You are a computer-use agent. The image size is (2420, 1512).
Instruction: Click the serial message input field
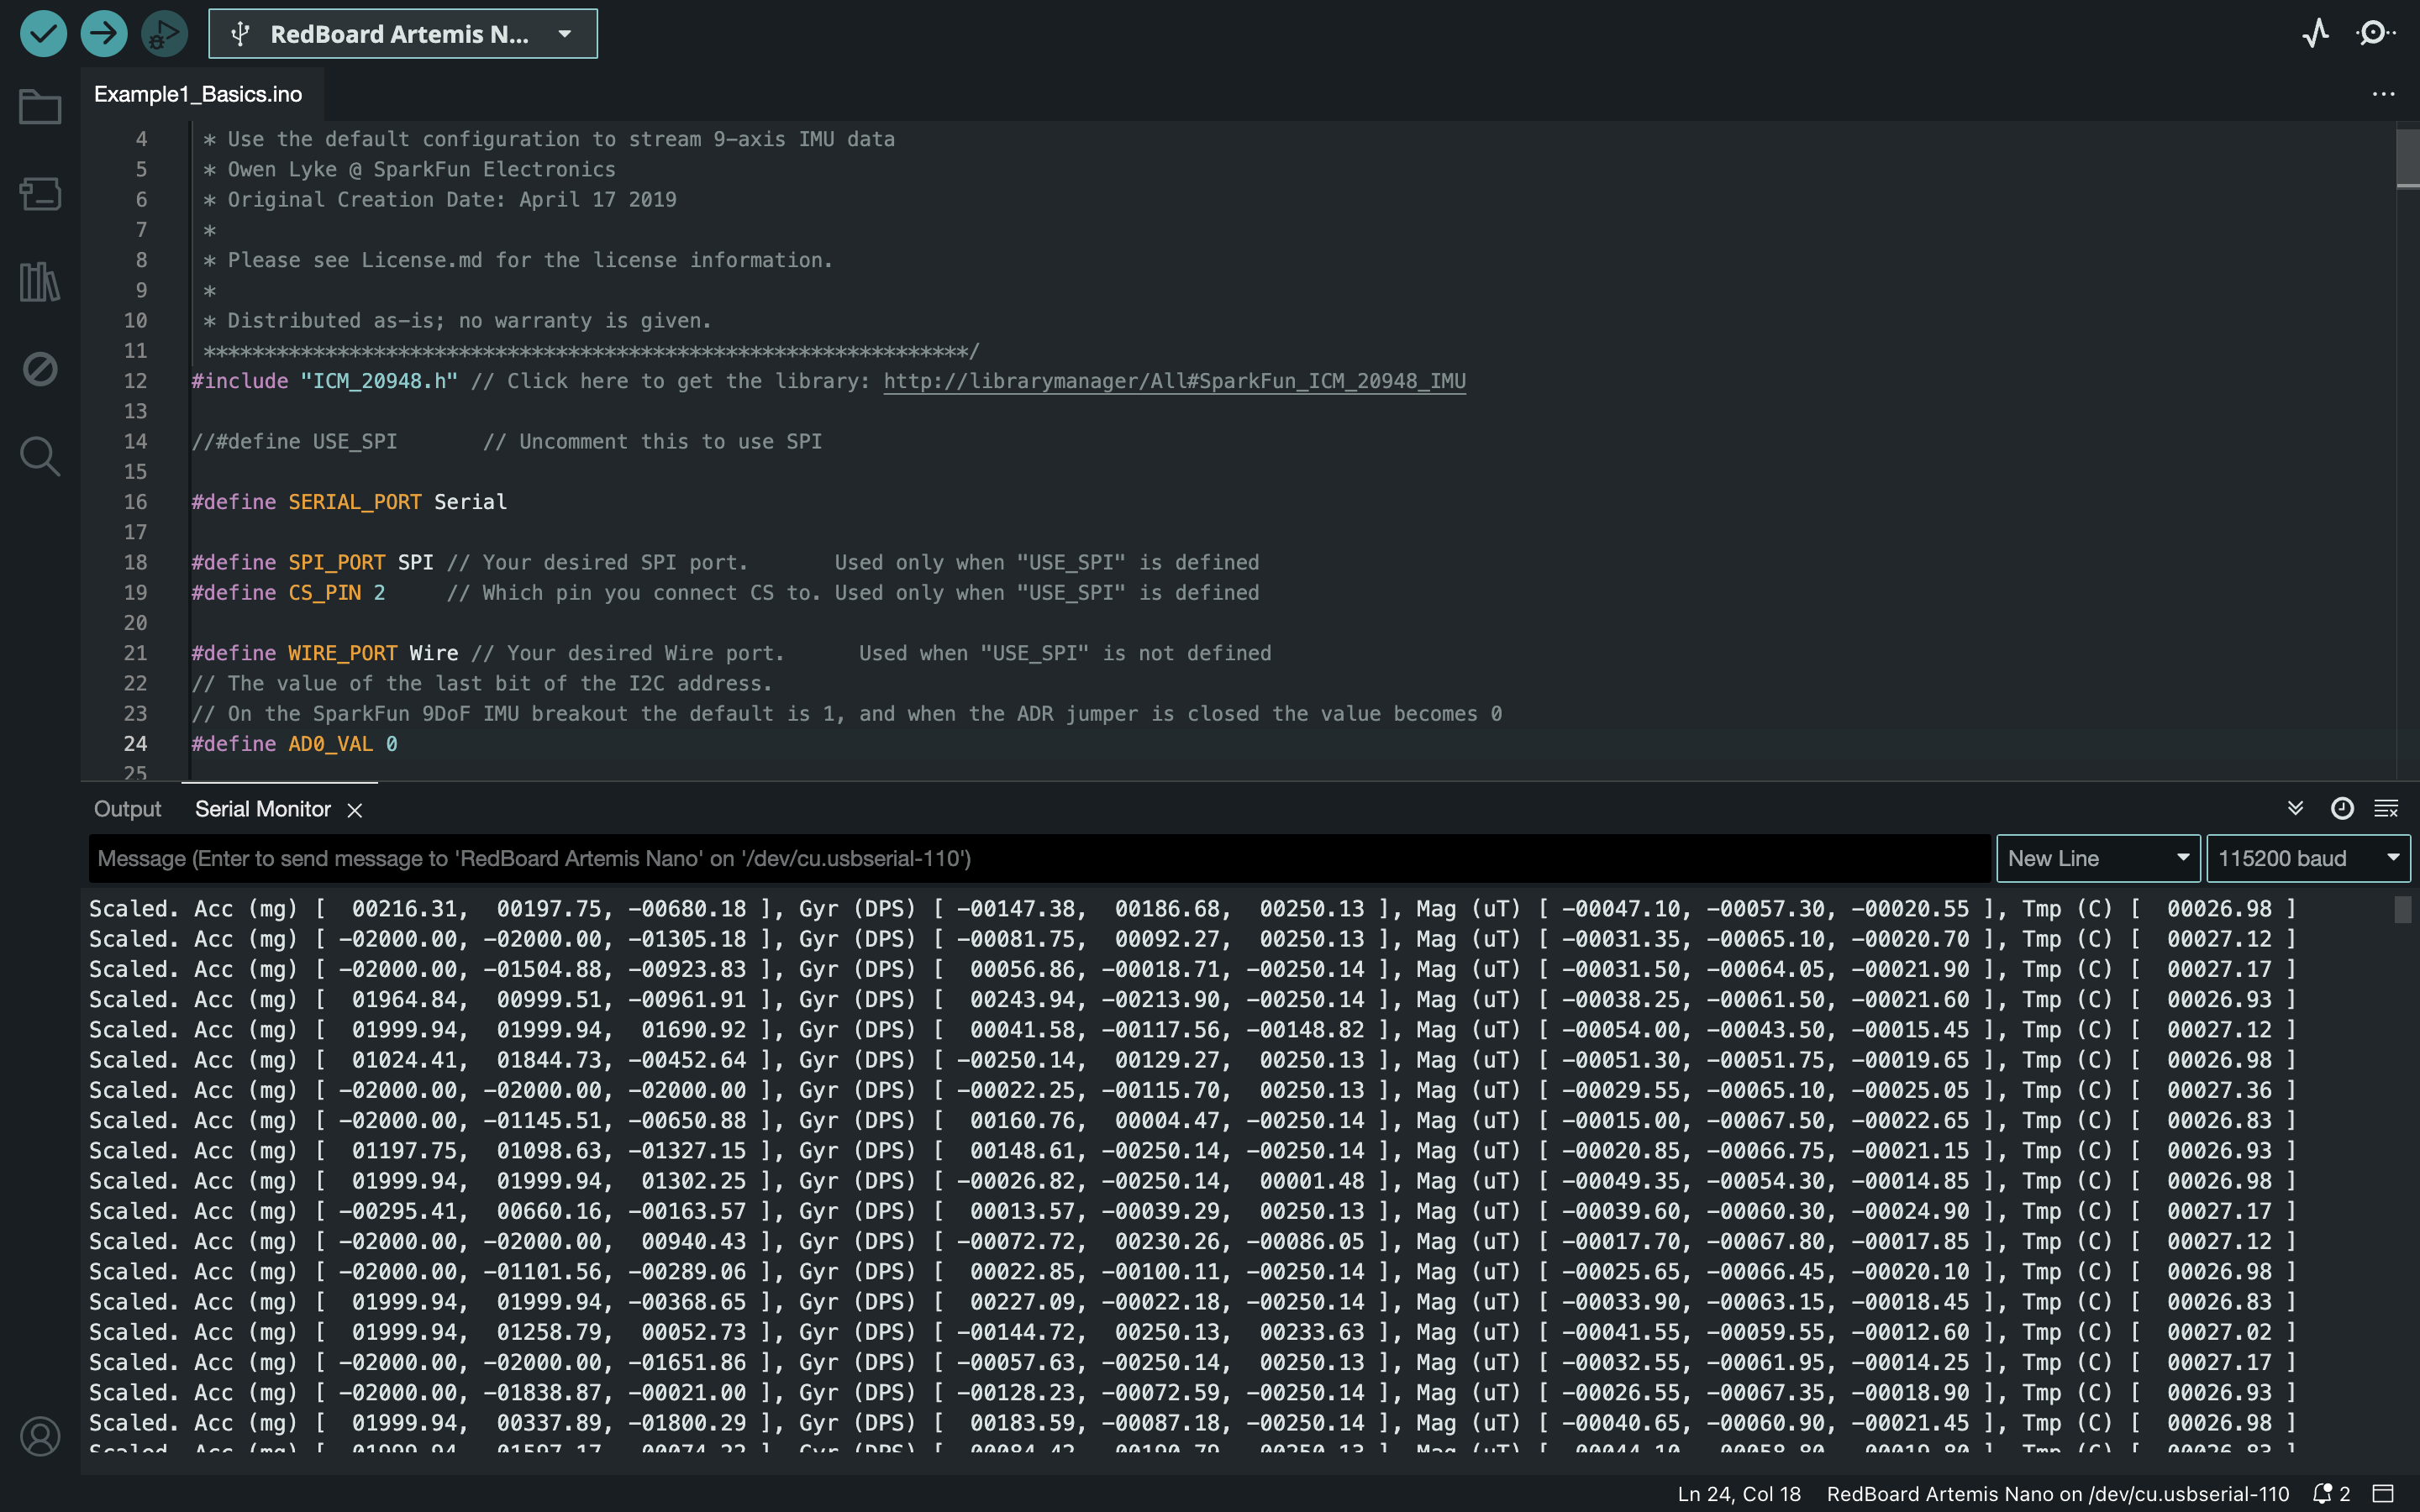pyautogui.click(x=1039, y=858)
